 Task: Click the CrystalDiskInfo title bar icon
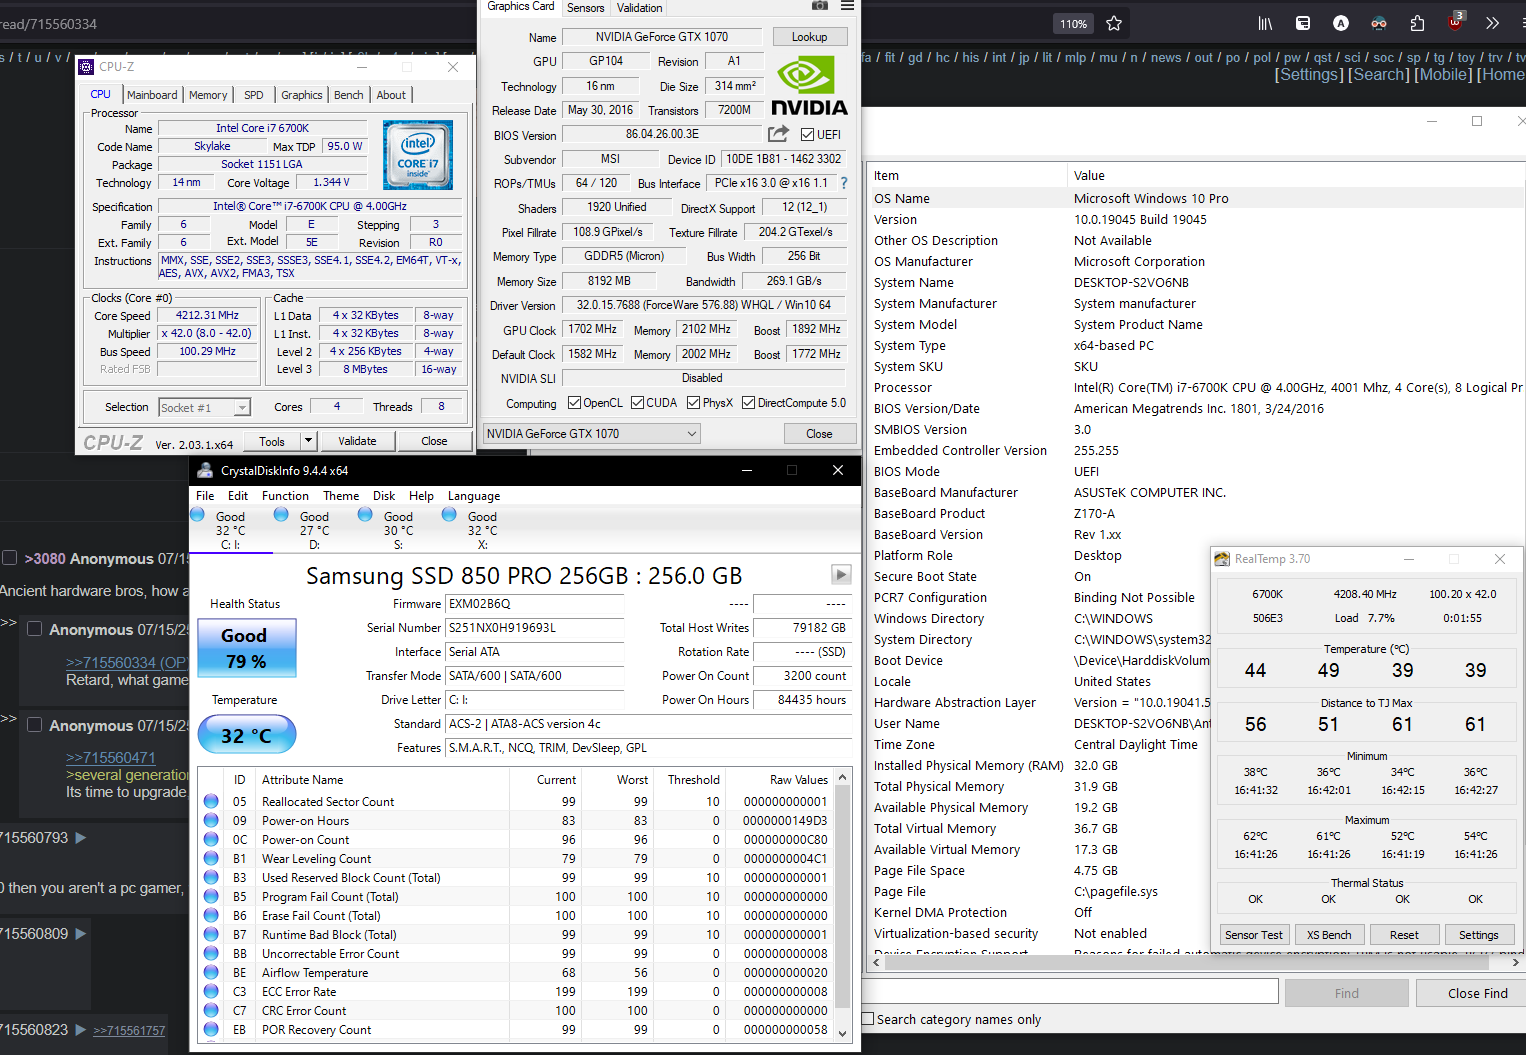pyautogui.click(x=205, y=470)
